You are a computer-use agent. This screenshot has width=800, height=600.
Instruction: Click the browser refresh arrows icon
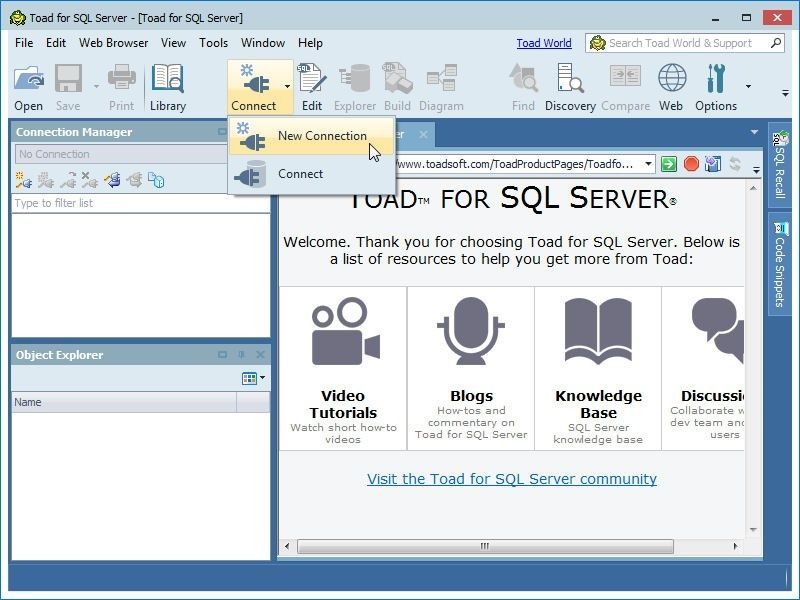pos(735,164)
